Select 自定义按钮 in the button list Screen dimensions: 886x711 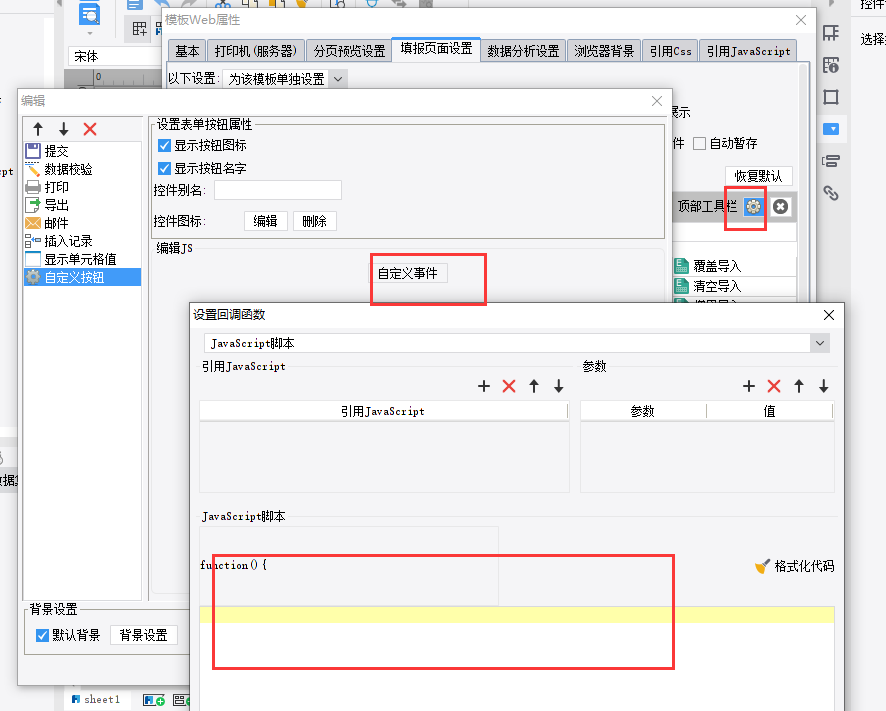82,278
